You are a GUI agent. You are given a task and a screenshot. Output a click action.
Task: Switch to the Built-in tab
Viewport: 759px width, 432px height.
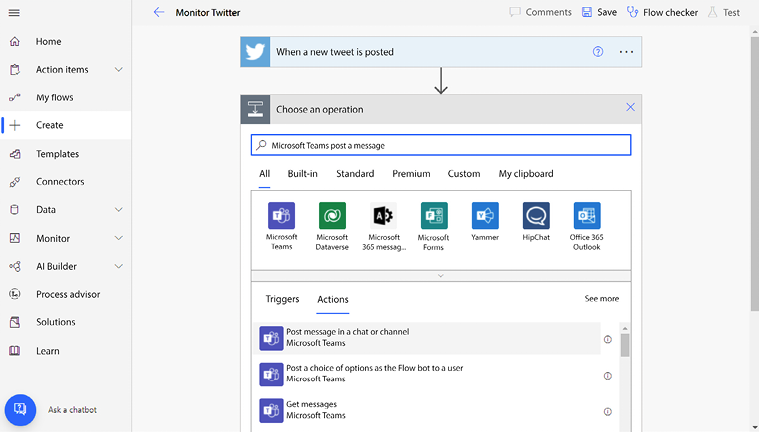coord(303,174)
